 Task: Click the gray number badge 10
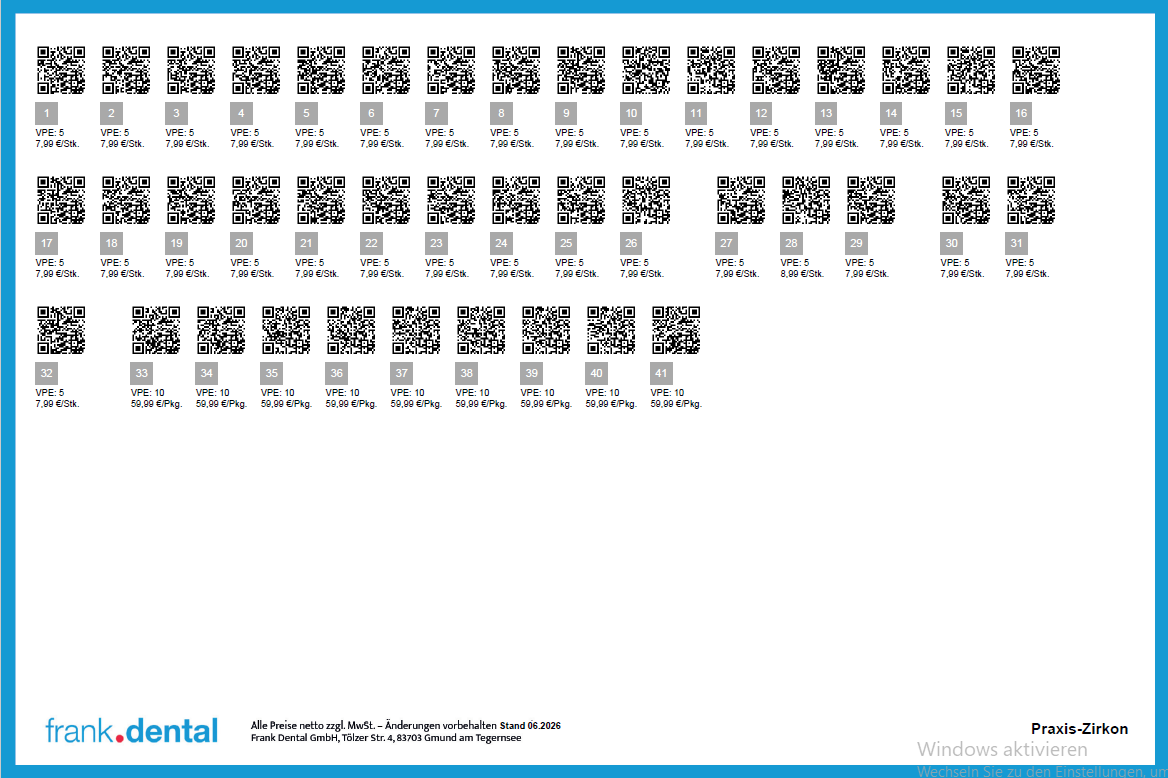[631, 113]
